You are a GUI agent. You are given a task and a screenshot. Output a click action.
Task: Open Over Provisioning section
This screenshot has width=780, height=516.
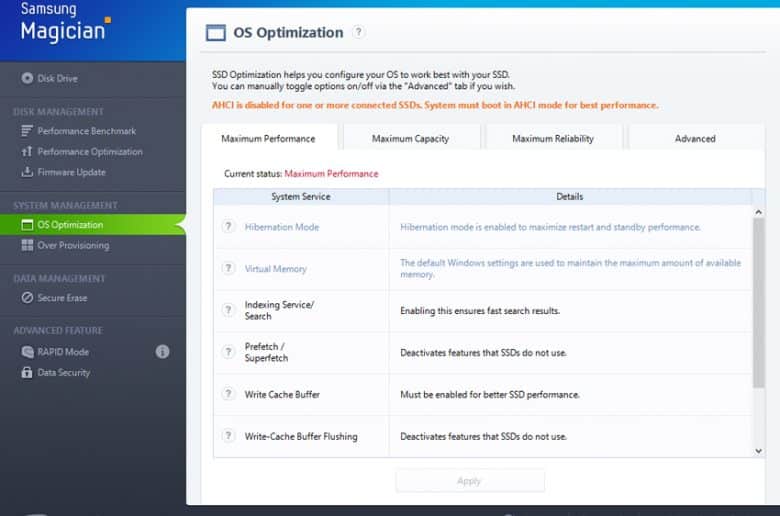73,245
